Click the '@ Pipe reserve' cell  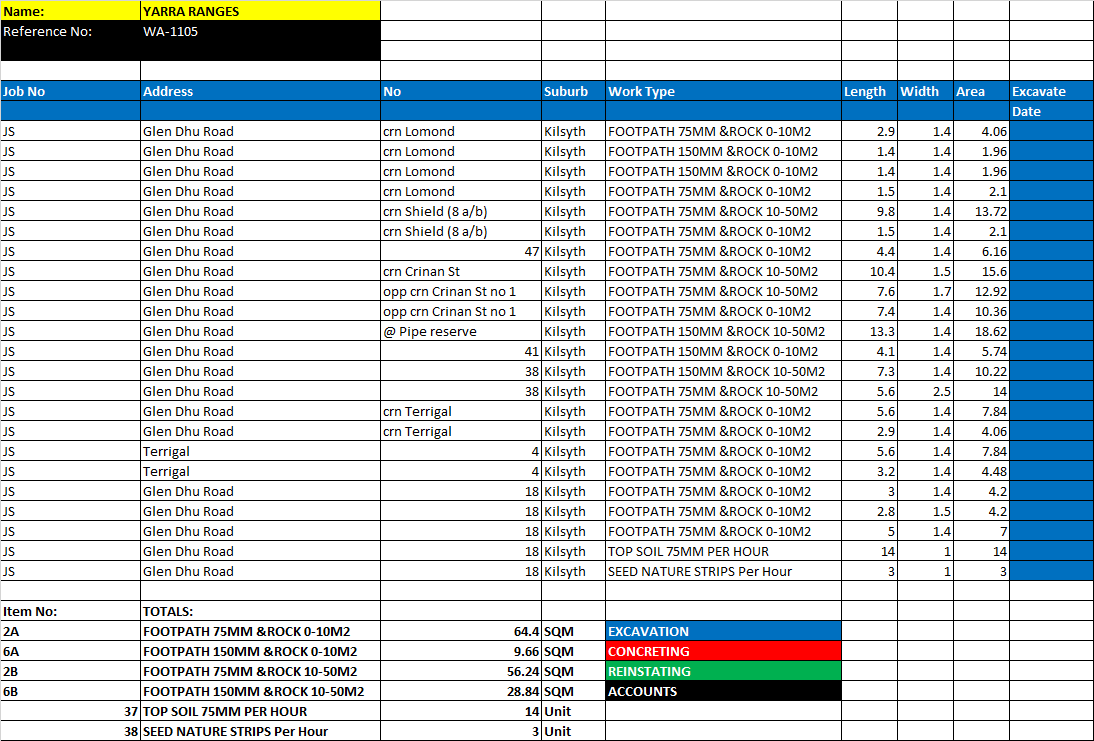coord(460,331)
